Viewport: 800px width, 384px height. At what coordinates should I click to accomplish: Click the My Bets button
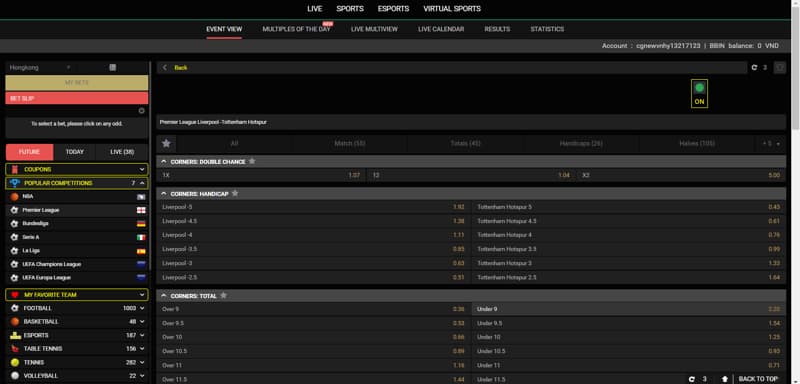pyautogui.click(x=77, y=83)
